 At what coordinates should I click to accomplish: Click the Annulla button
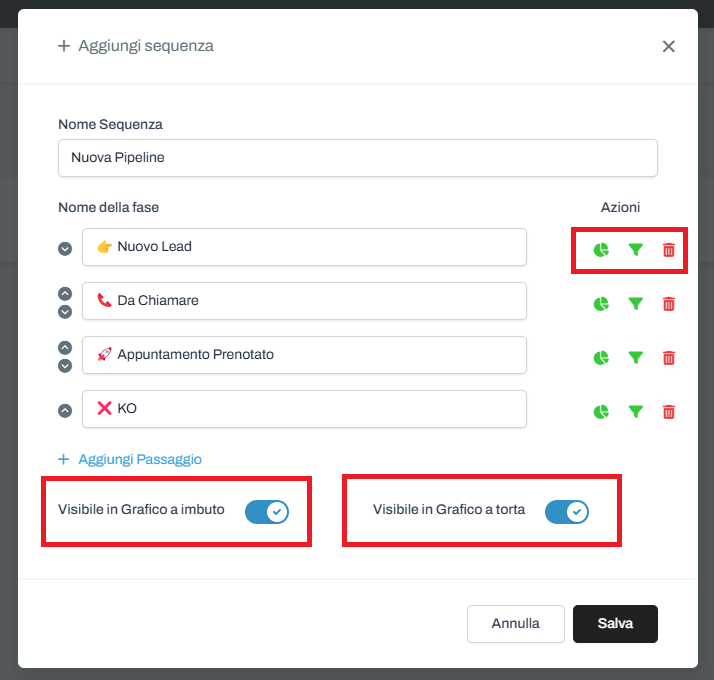515,623
